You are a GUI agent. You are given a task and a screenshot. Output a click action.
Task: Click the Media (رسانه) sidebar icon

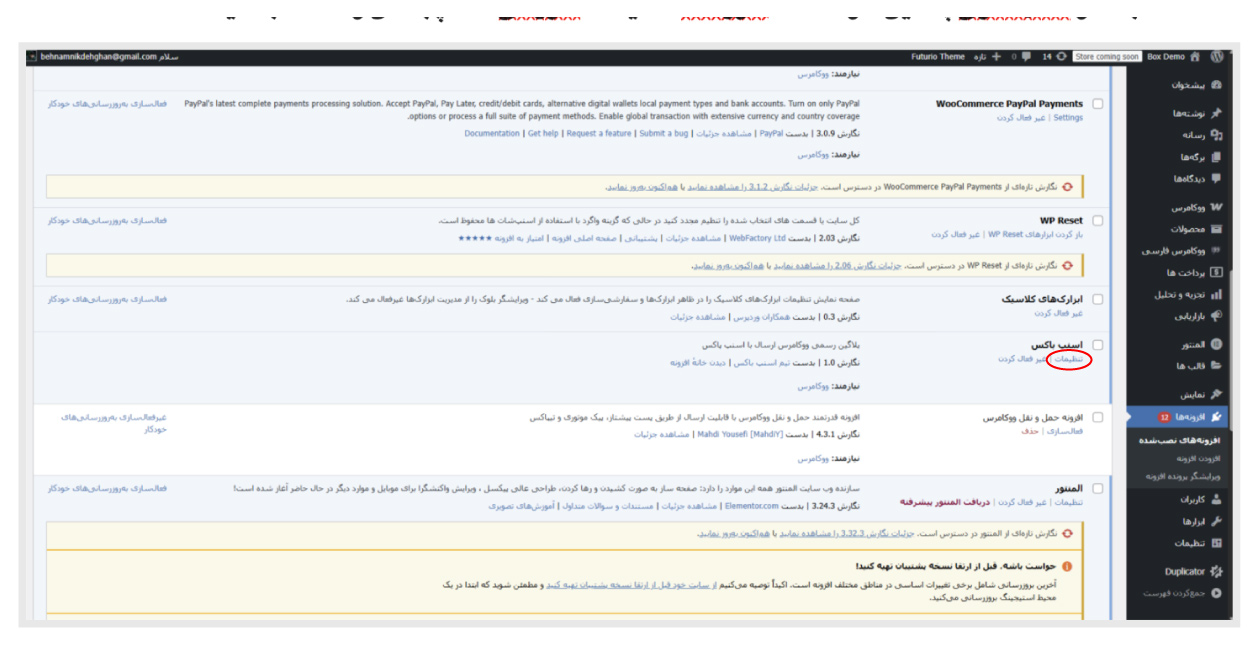[x=1215, y=135]
